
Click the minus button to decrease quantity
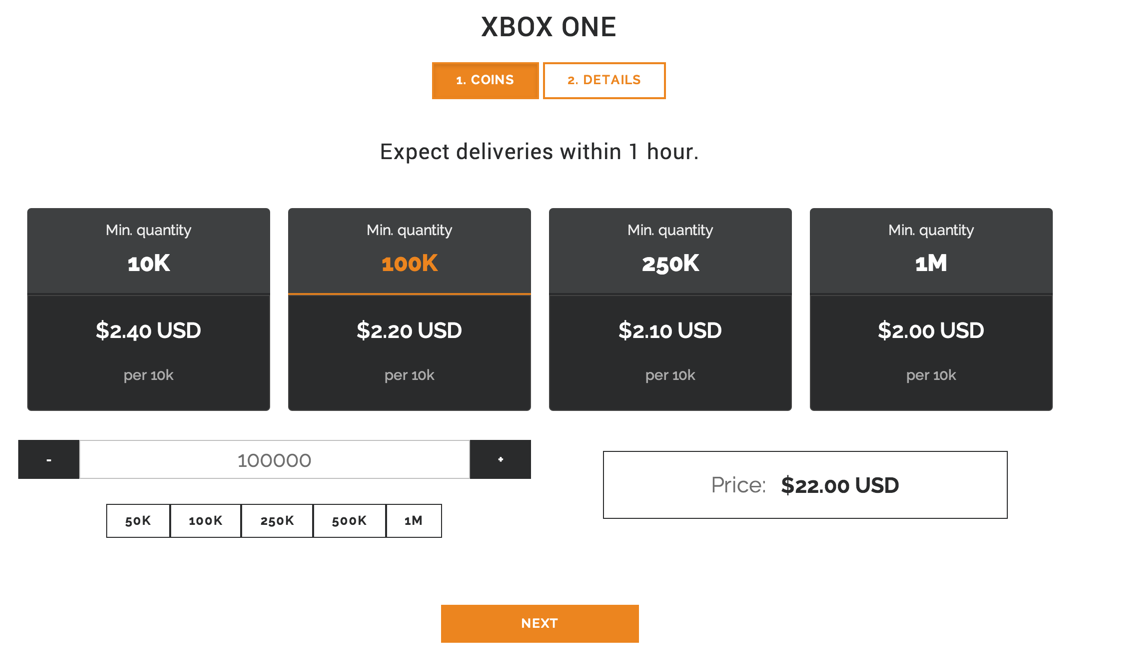(x=48, y=460)
